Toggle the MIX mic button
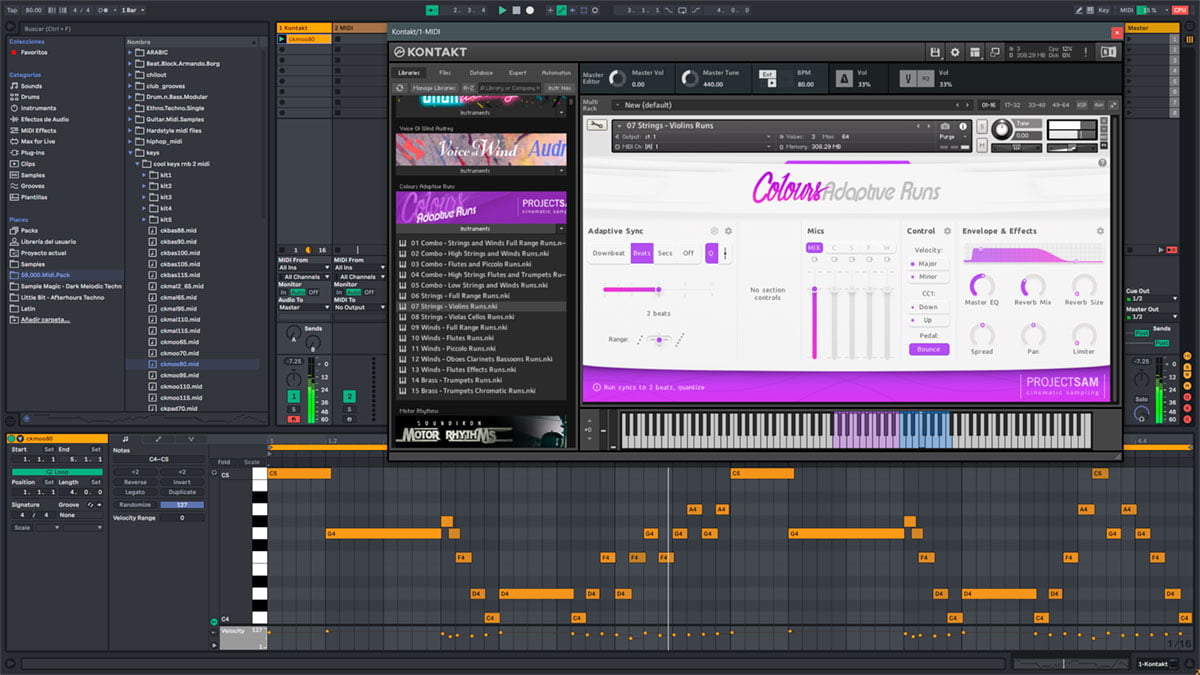 [x=814, y=247]
